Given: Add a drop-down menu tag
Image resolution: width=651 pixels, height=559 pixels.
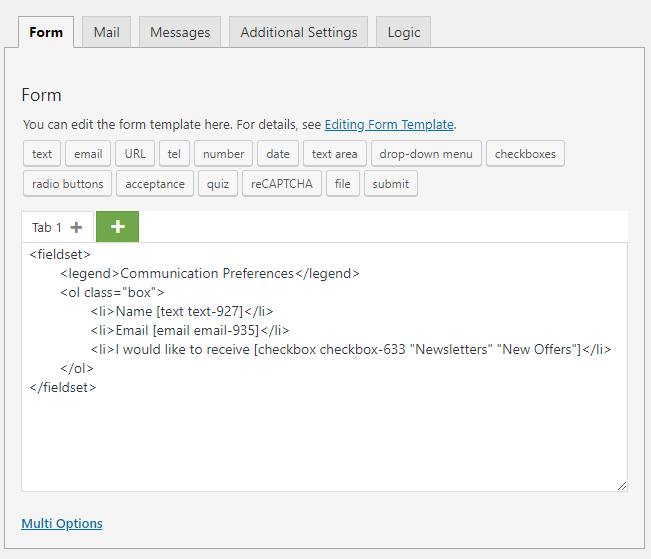Looking at the screenshot, I should pos(426,154).
